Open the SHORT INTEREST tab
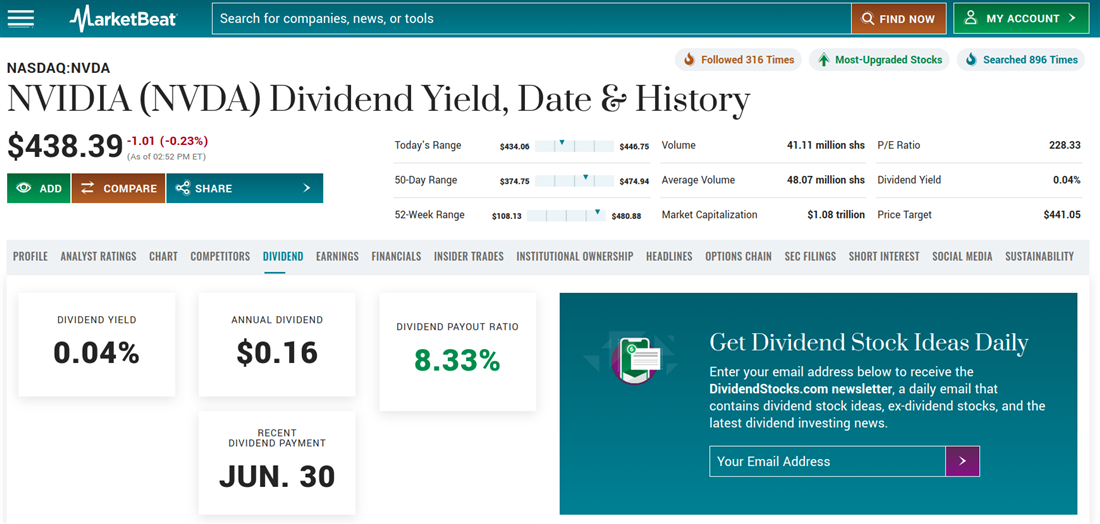Image resolution: width=1100 pixels, height=524 pixels. [x=884, y=257]
